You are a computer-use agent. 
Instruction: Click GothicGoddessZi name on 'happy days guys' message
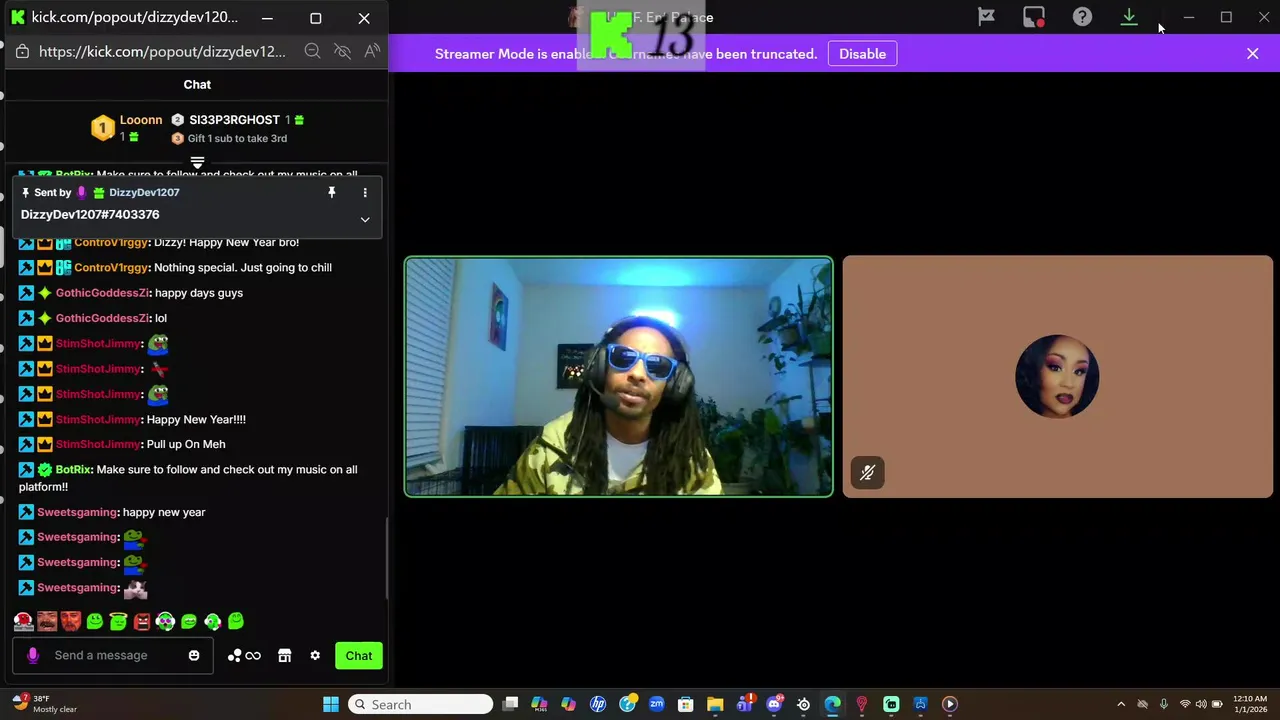pos(102,292)
